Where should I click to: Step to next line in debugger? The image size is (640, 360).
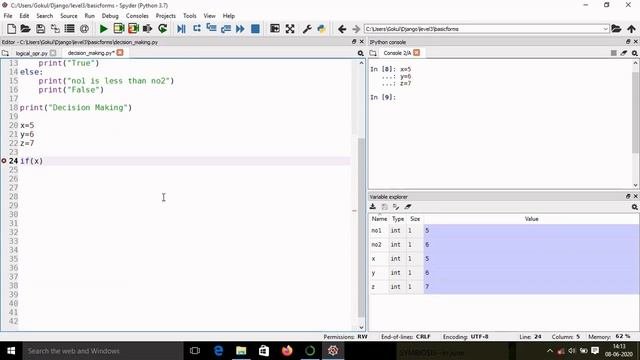pos(196,29)
